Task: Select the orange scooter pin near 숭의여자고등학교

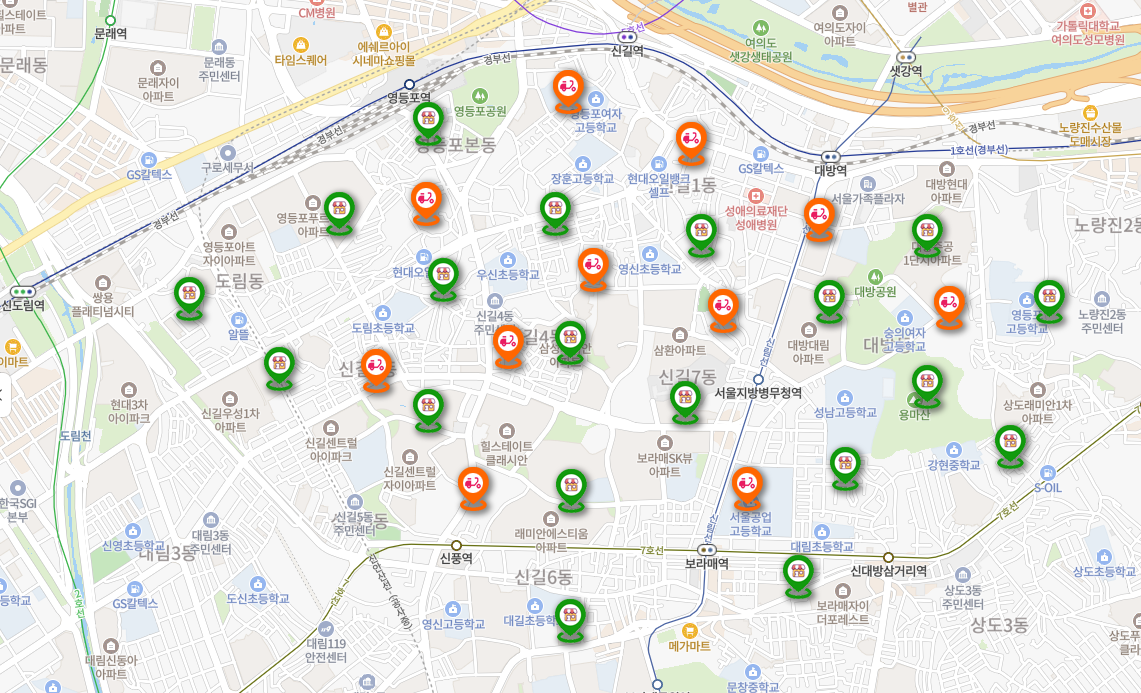Action: [x=948, y=304]
